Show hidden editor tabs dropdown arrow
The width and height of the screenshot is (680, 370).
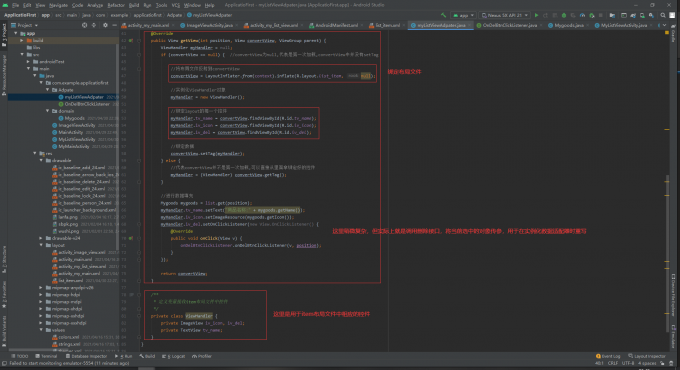(x=664, y=25)
